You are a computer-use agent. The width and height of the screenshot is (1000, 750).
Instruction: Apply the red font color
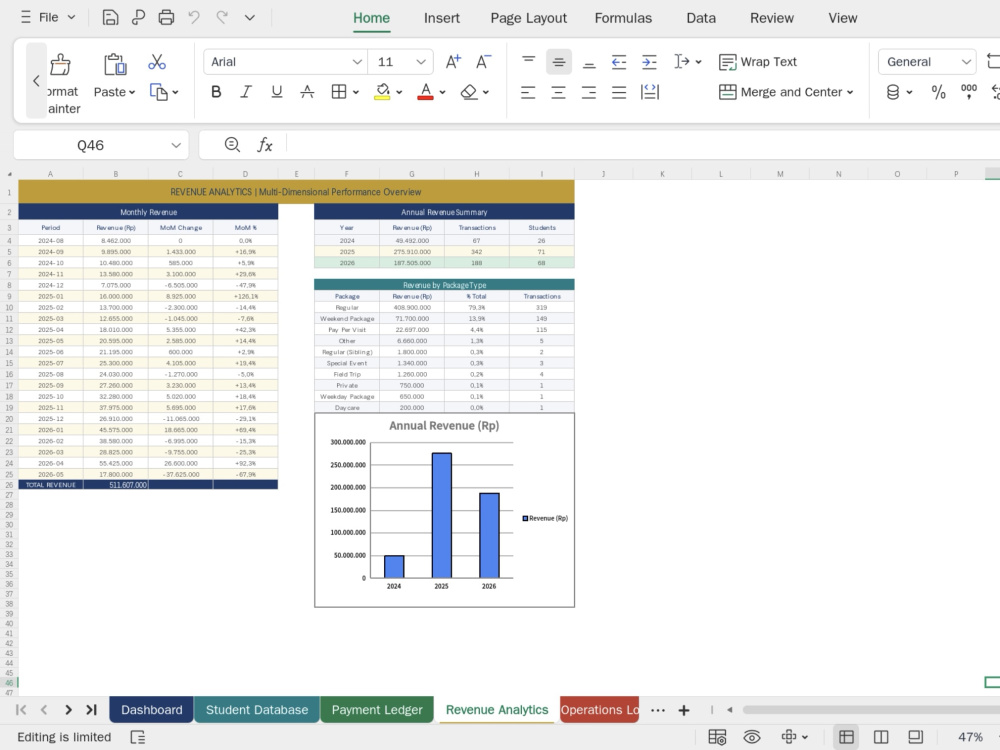[425, 92]
